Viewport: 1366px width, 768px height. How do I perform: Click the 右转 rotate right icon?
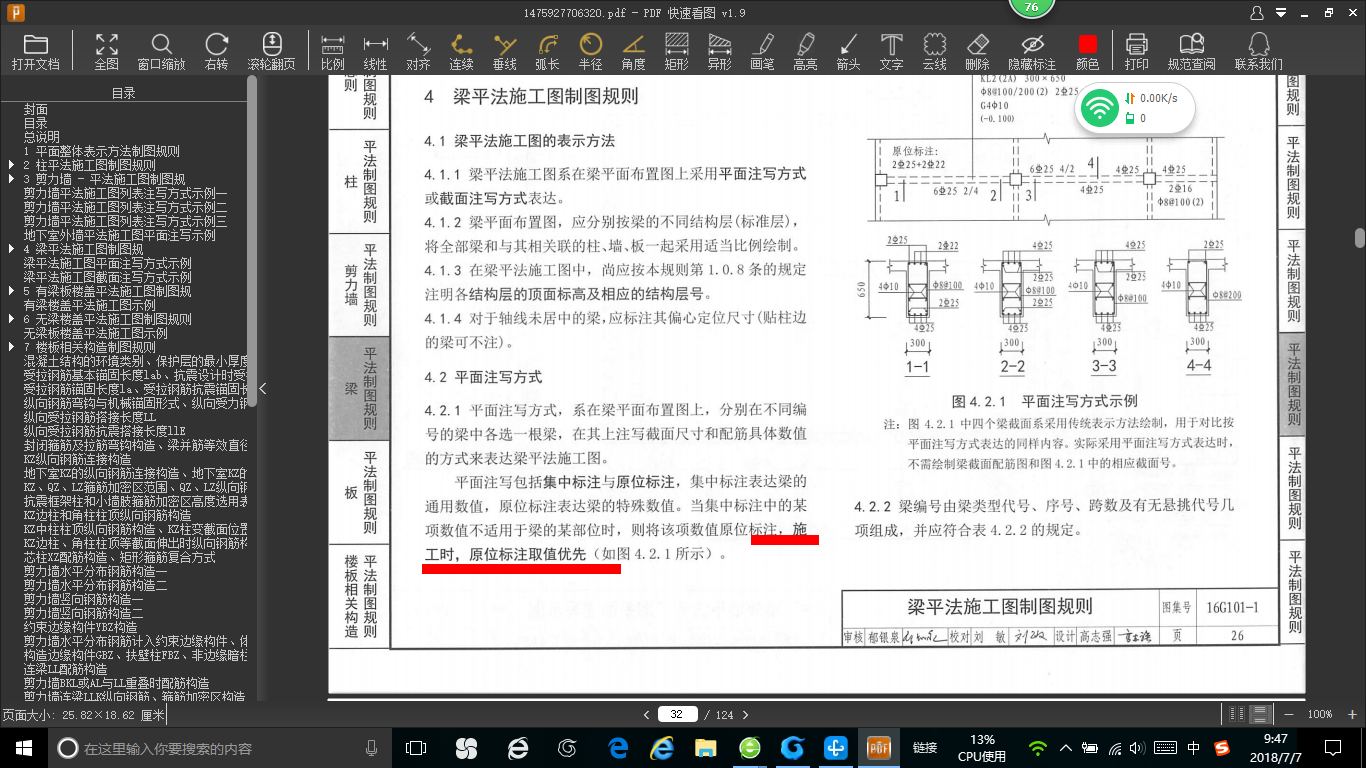point(216,52)
